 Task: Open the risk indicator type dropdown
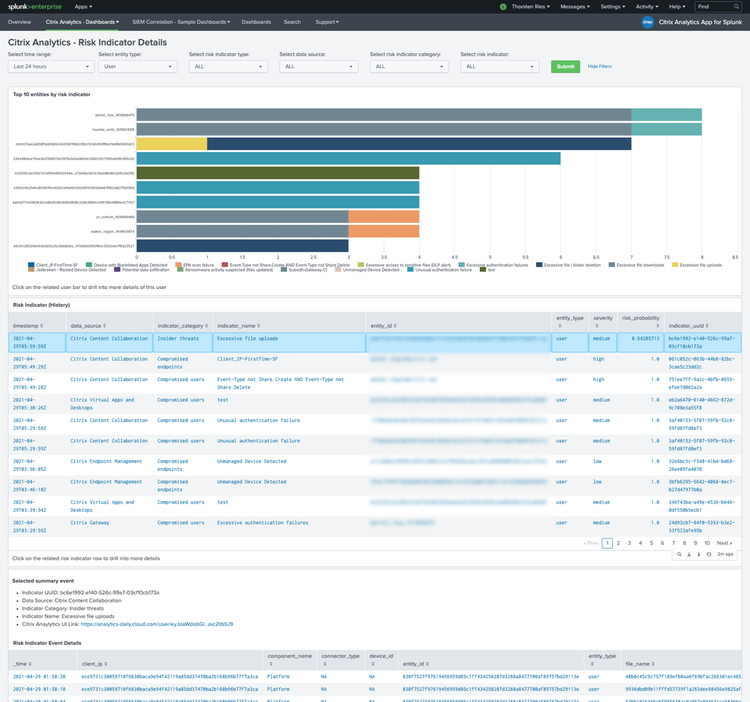coord(228,66)
